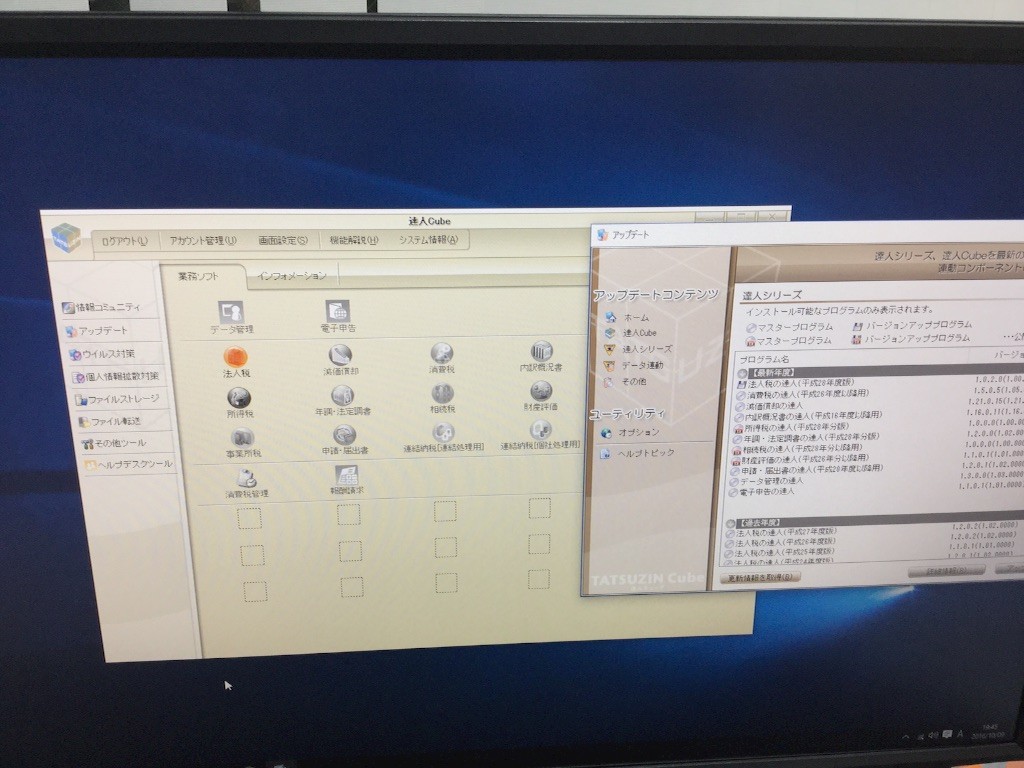Open ウイルス対策 sidebar item
The image size is (1024, 768).
[102, 354]
